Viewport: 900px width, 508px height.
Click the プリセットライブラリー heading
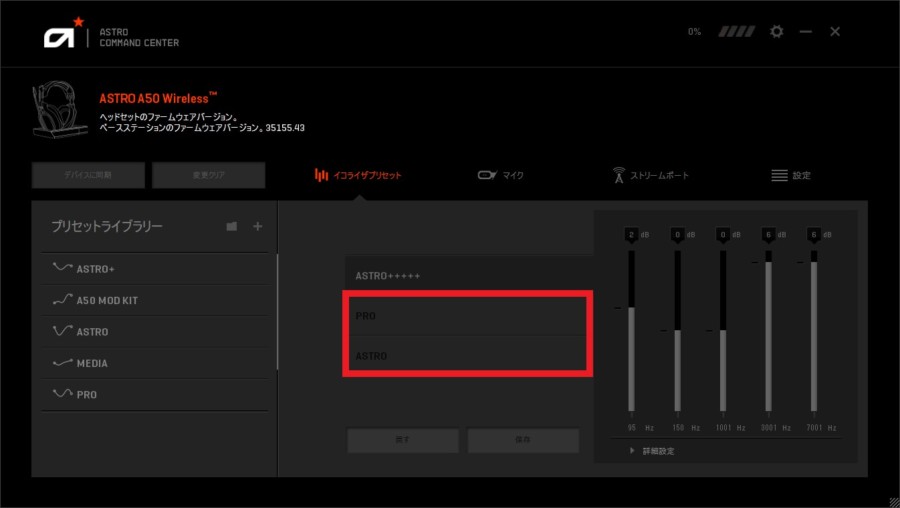[x=107, y=226]
